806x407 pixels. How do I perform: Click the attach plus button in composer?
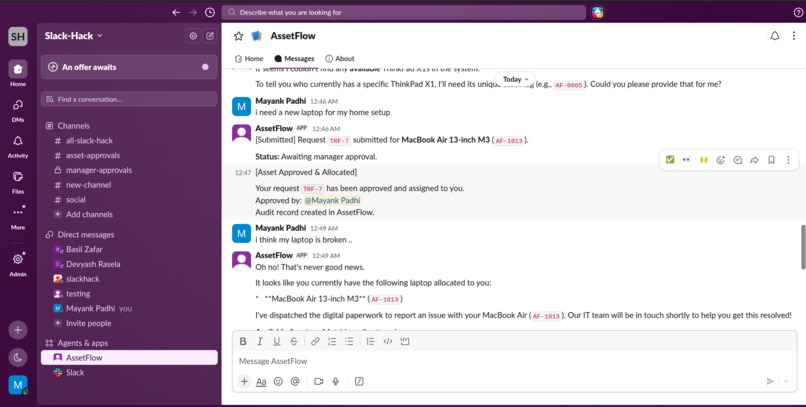tap(245, 381)
